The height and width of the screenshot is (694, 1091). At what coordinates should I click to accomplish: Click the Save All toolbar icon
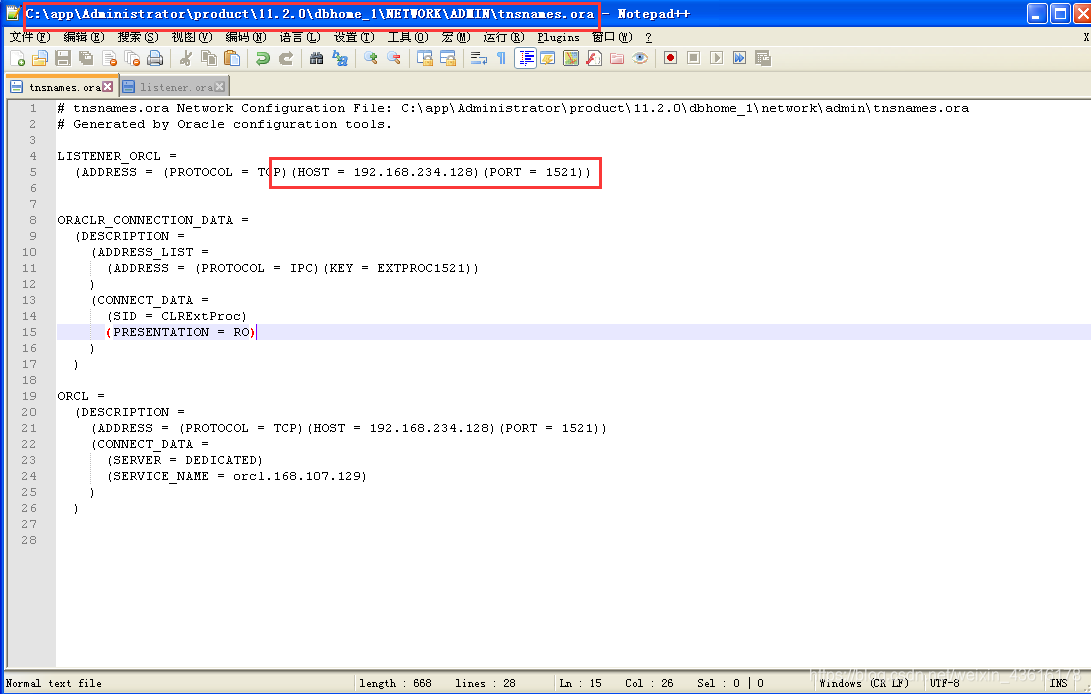click(x=86, y=58)
